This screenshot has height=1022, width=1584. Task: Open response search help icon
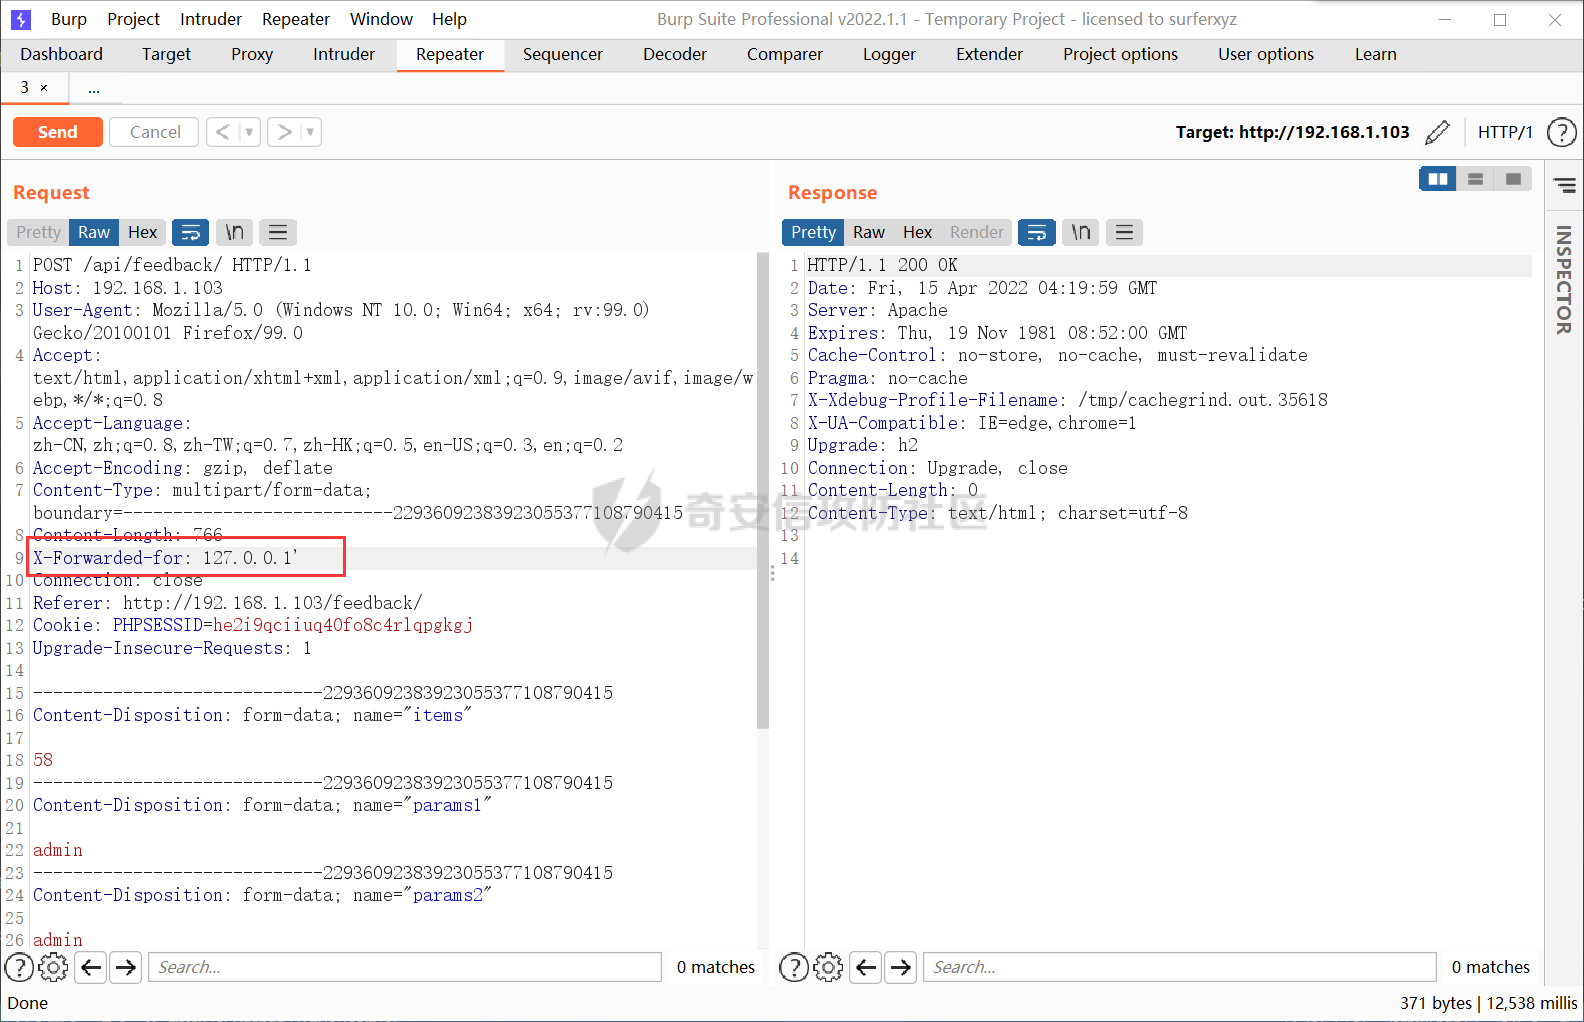point(794,967)
